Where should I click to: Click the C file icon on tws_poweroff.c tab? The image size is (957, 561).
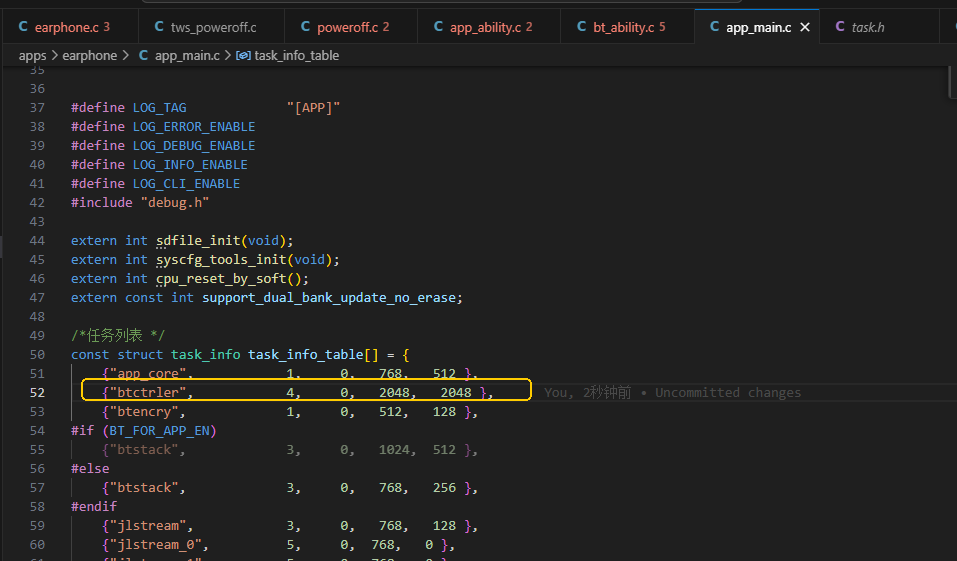tap(159, 26)
